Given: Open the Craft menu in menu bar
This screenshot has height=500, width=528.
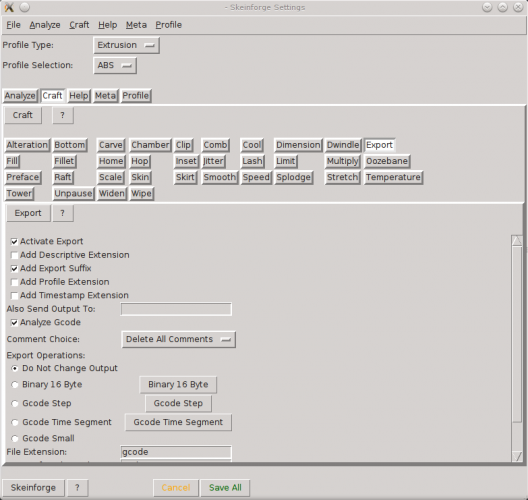Looking at the screenshot, I should pyautogui.click(x=79, y=25).
